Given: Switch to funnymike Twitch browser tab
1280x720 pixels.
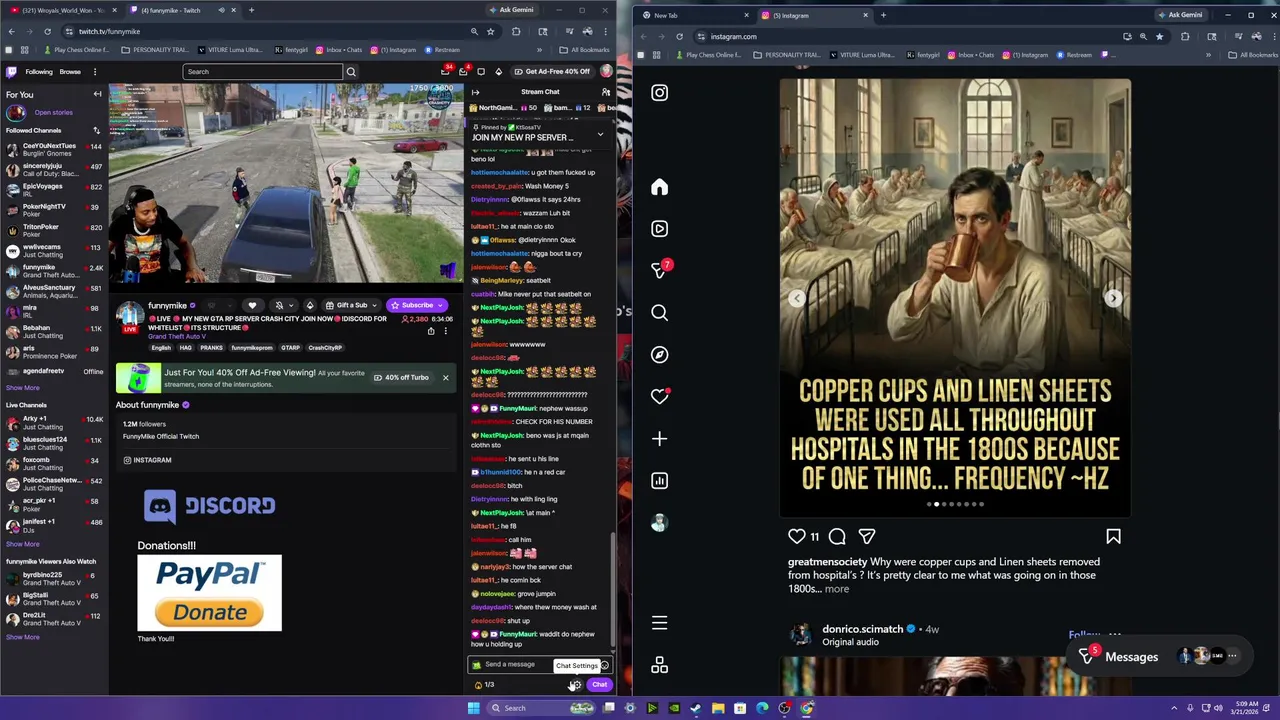Looking at the screenshot, I should (x=183, y=10).
